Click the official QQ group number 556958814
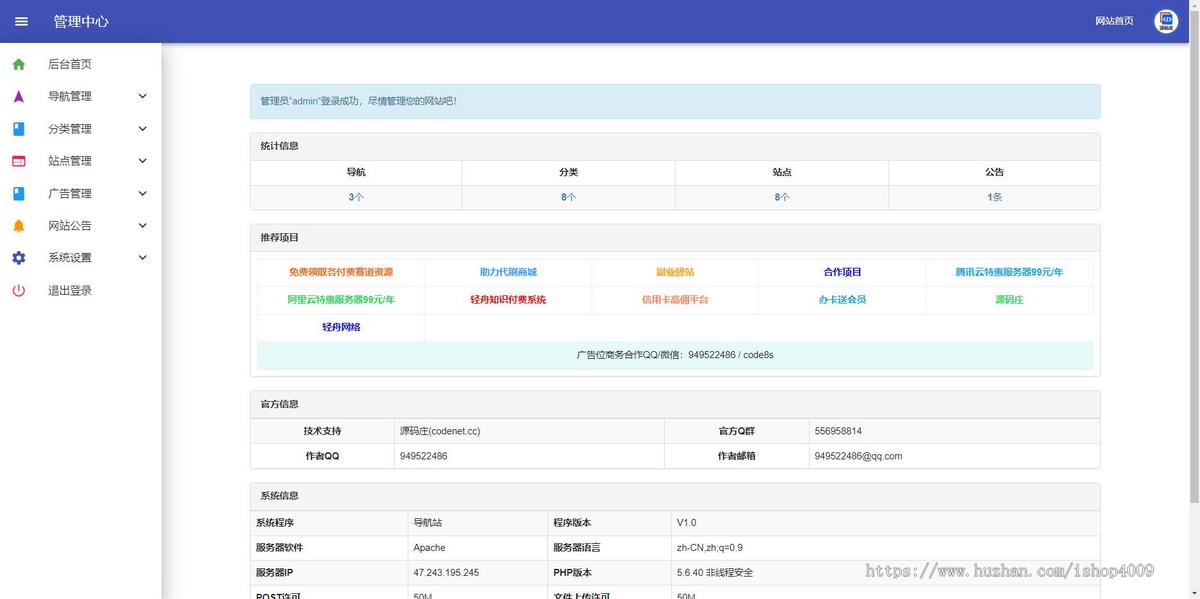Screen dimensions: 1200x599 coord(838,431)
